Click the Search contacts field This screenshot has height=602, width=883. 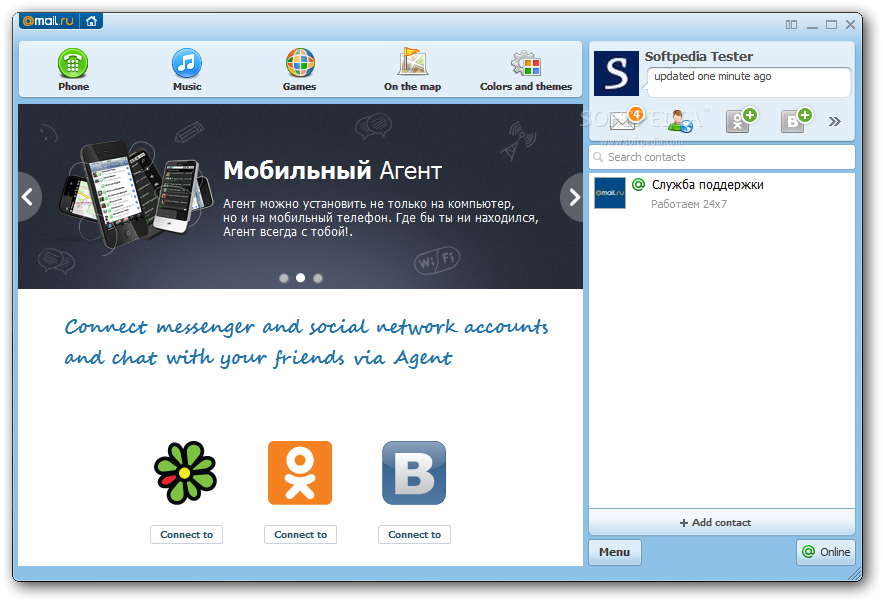tap(721, 157)
